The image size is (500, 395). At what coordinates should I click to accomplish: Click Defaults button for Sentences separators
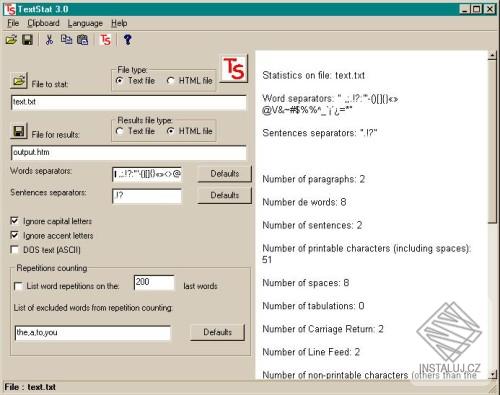click(x=225, y=195)
